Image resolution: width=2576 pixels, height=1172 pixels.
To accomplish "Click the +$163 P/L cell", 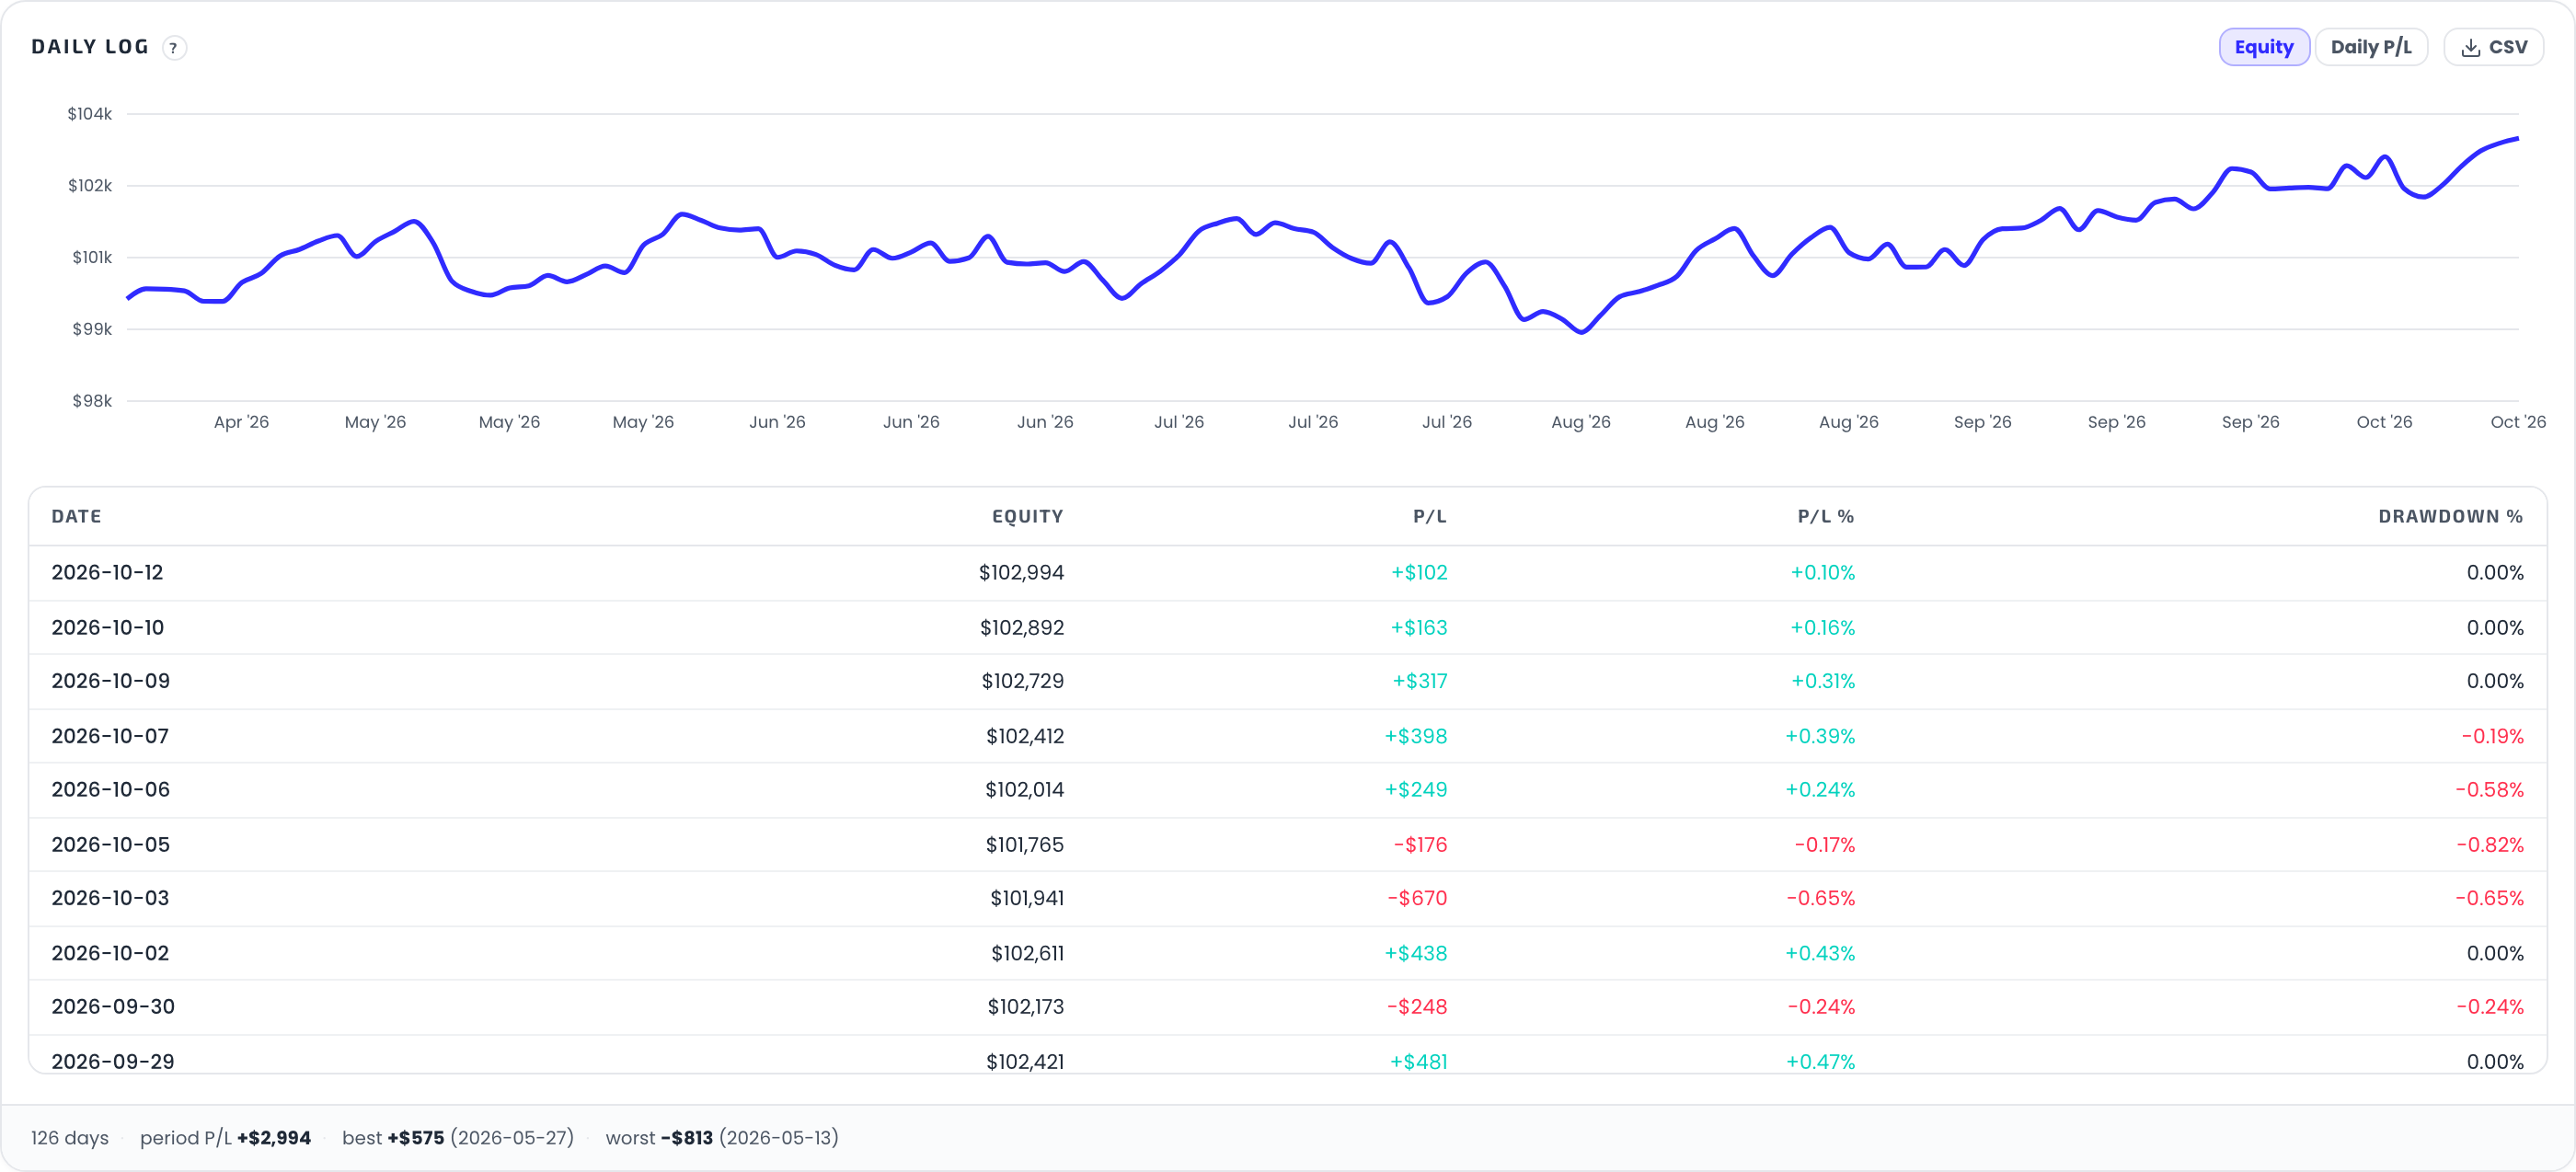I will click(1419, 627).
